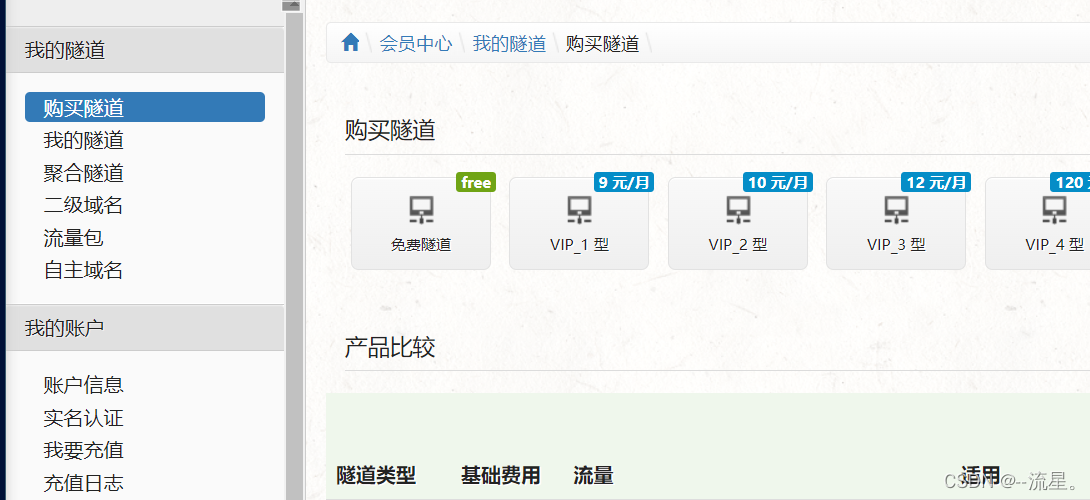Click the free badge on 免费隧道
The height and width of the screenshot is (500, 1090).
point(476,182)
